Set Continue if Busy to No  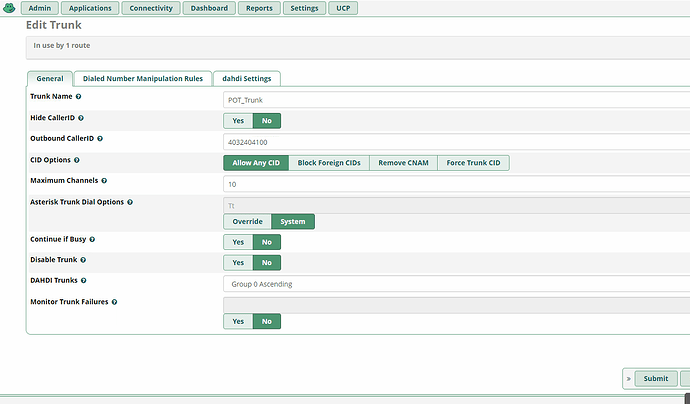coord(267,242)
